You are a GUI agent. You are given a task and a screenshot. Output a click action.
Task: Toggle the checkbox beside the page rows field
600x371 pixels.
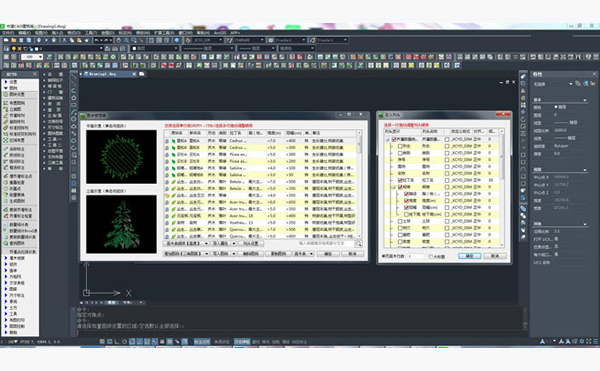430,256
